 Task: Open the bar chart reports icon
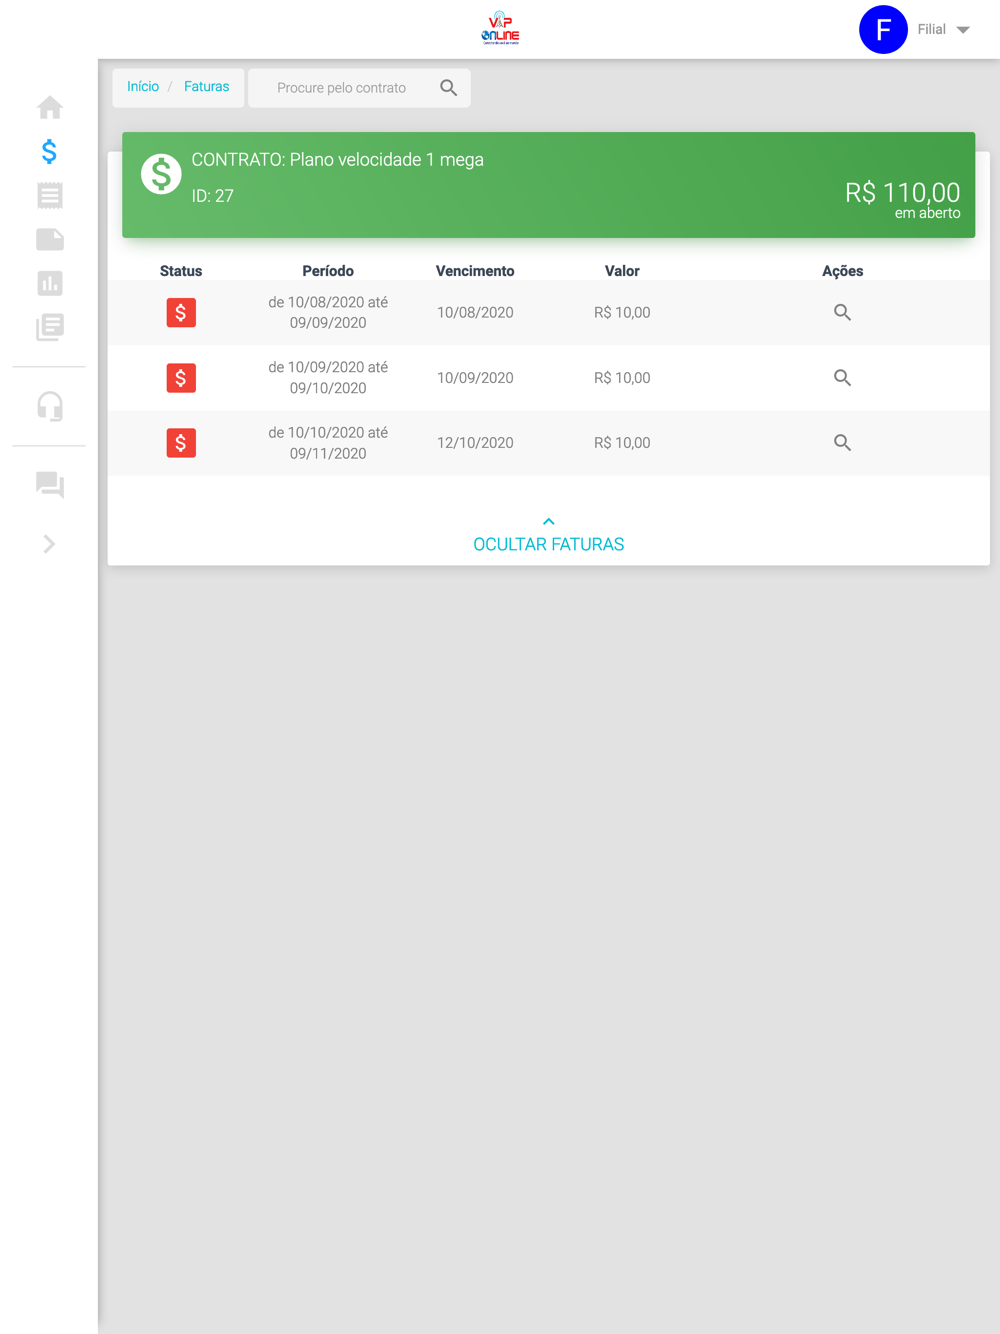(x=49, y=283)
